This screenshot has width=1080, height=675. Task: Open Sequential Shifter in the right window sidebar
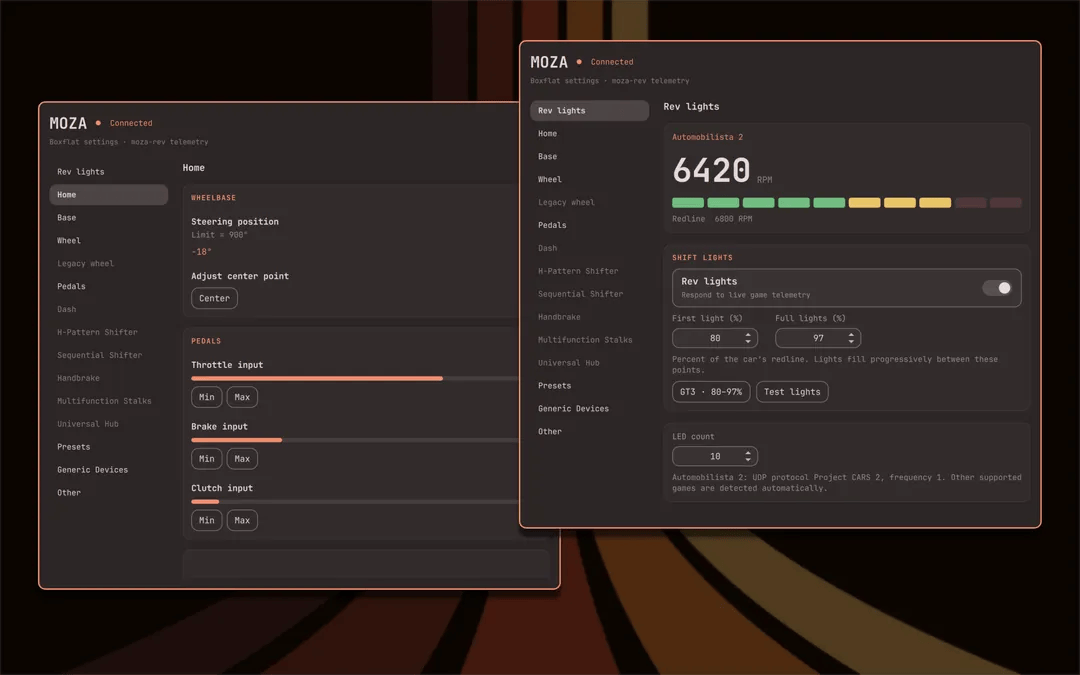pyautogui.click(x=590, y=293)
